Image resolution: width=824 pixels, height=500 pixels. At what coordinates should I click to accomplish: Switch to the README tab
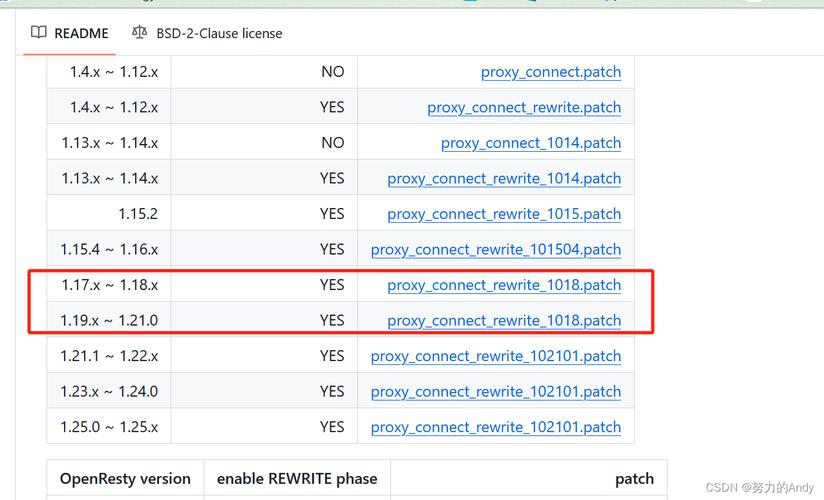[80, 33]
